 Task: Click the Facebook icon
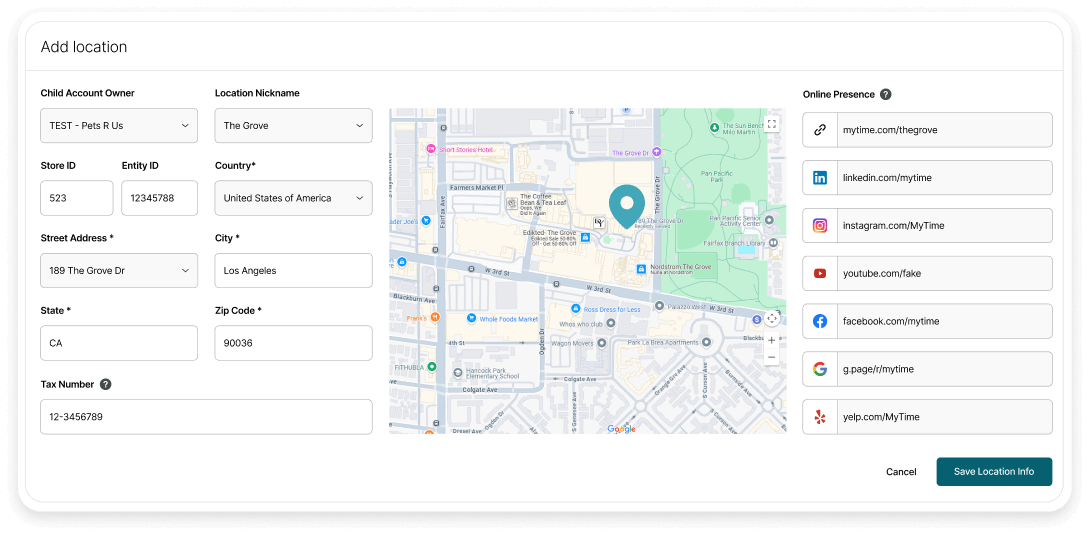(820, 321)
